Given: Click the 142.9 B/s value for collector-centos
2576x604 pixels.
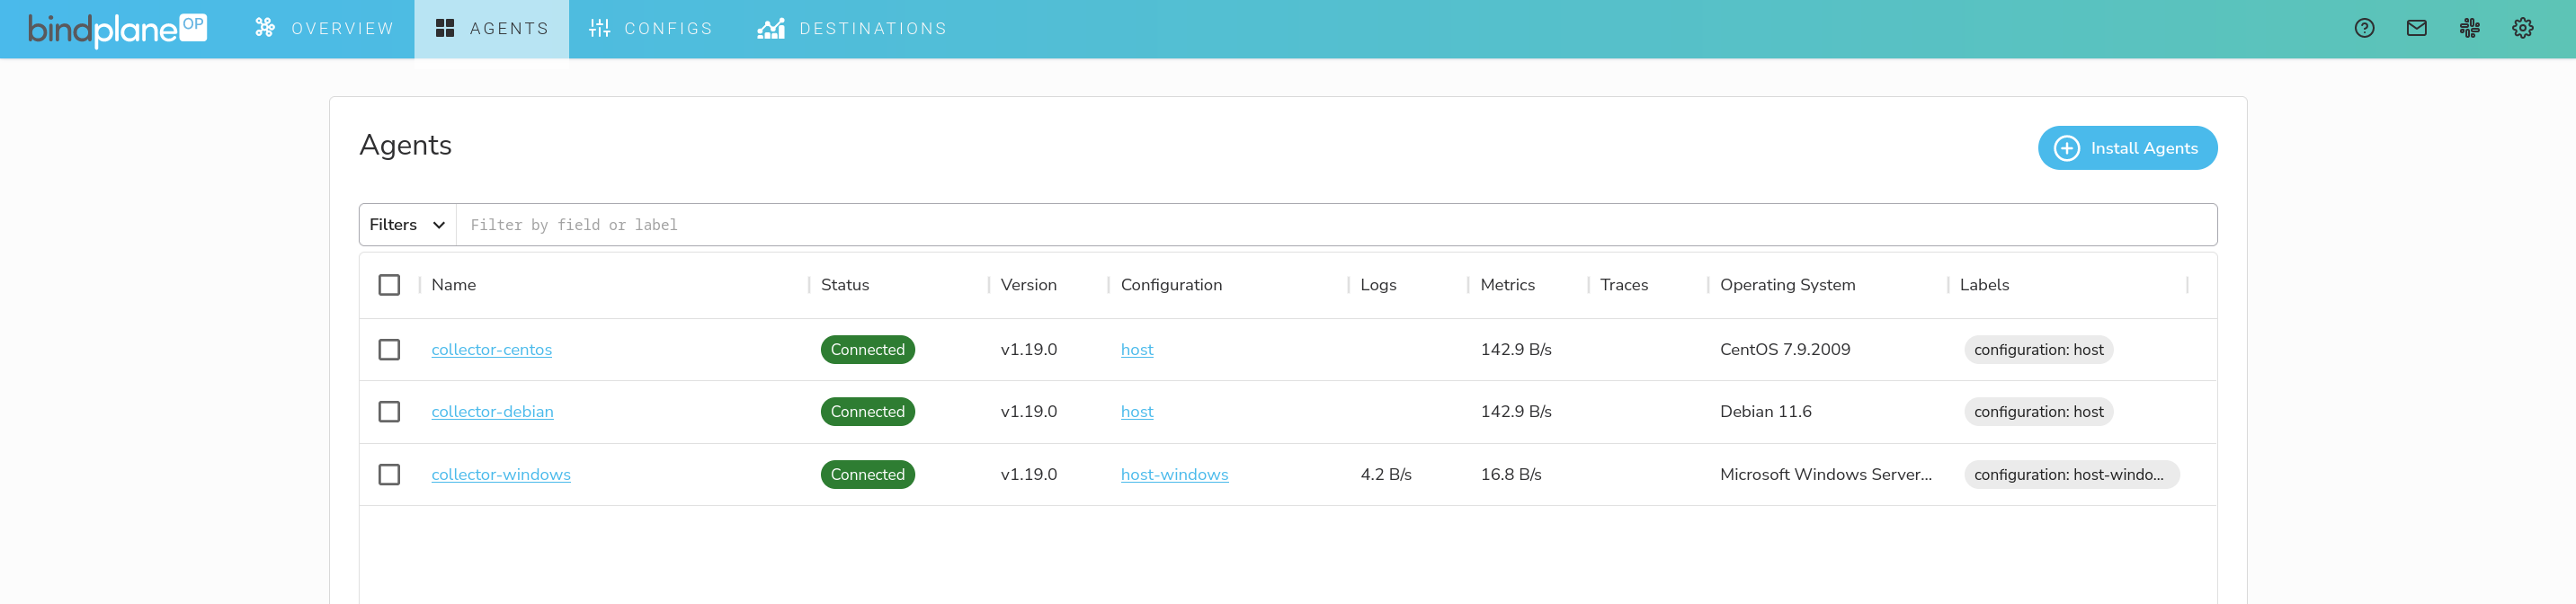Looking at the screenshot, I should [x=1515, y=350].
